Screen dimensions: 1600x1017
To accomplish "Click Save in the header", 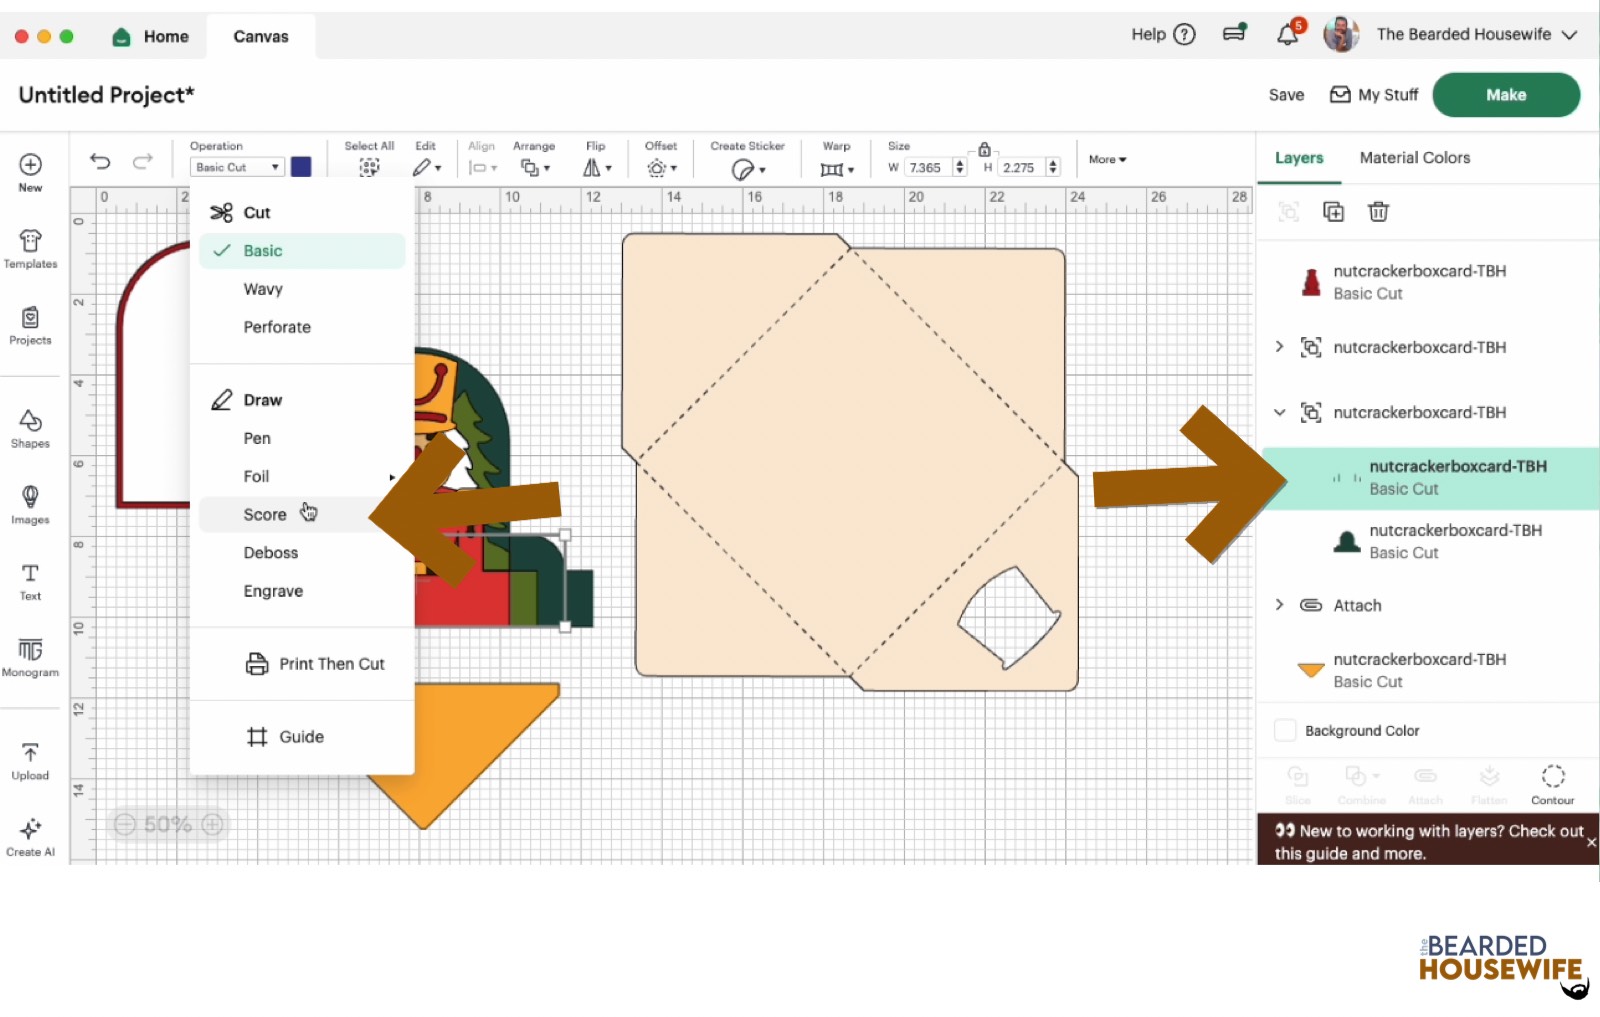I will click(1286, 95).
